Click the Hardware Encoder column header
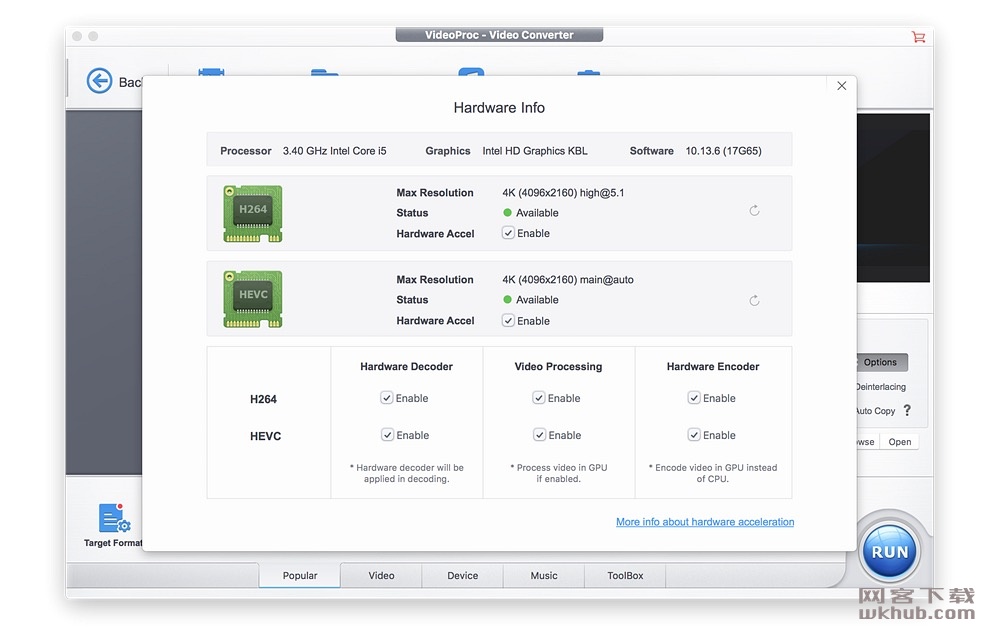Viewport: 1000px width, 639px height. tap(713, 367)
